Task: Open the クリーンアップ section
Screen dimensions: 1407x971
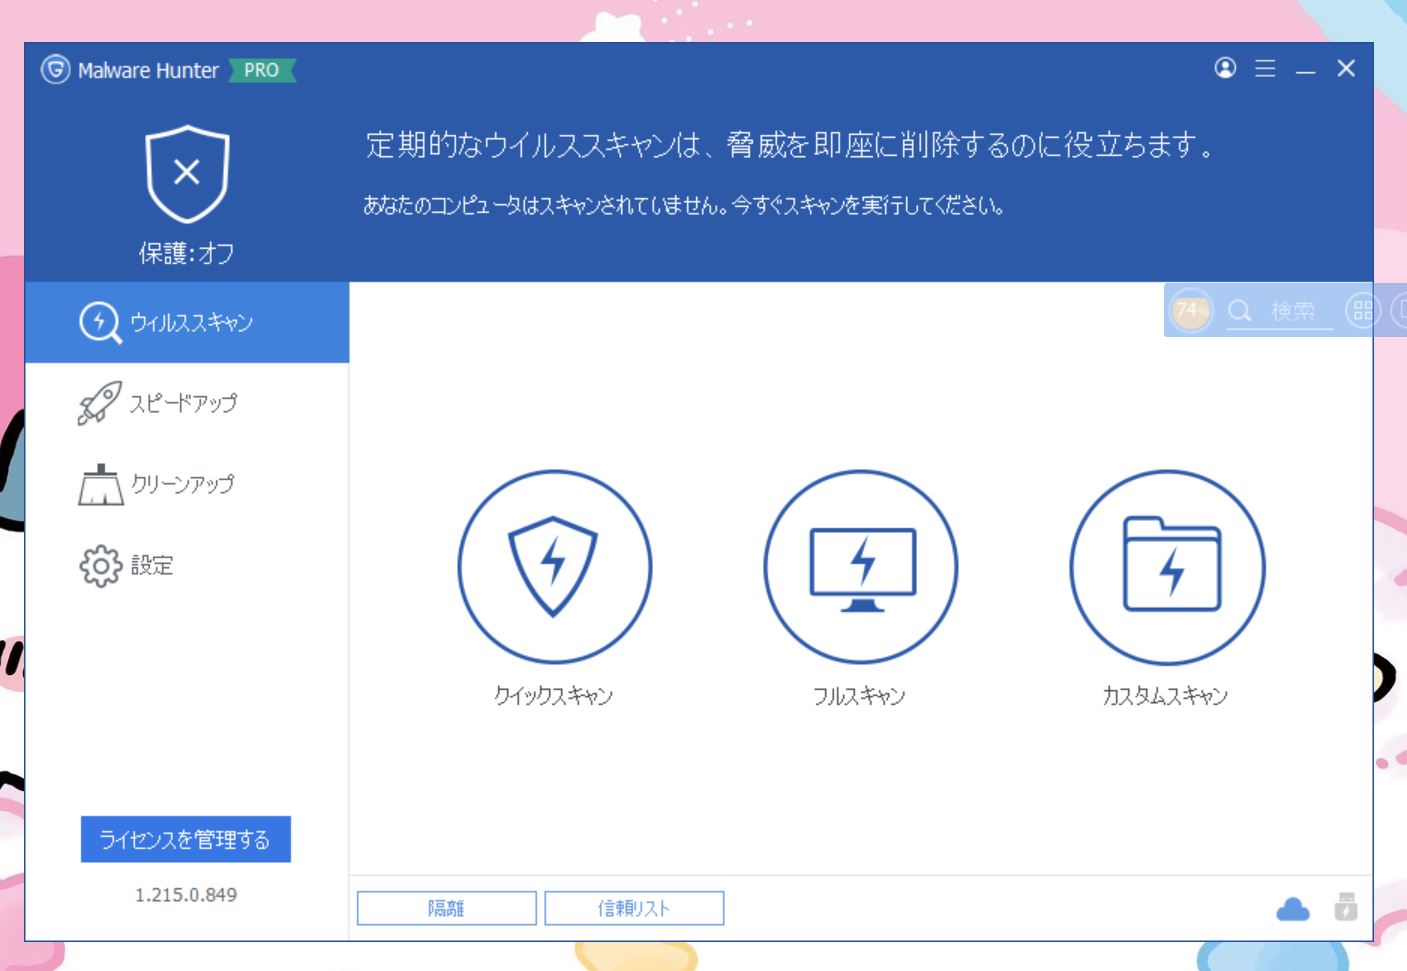Action: [187, 484]
